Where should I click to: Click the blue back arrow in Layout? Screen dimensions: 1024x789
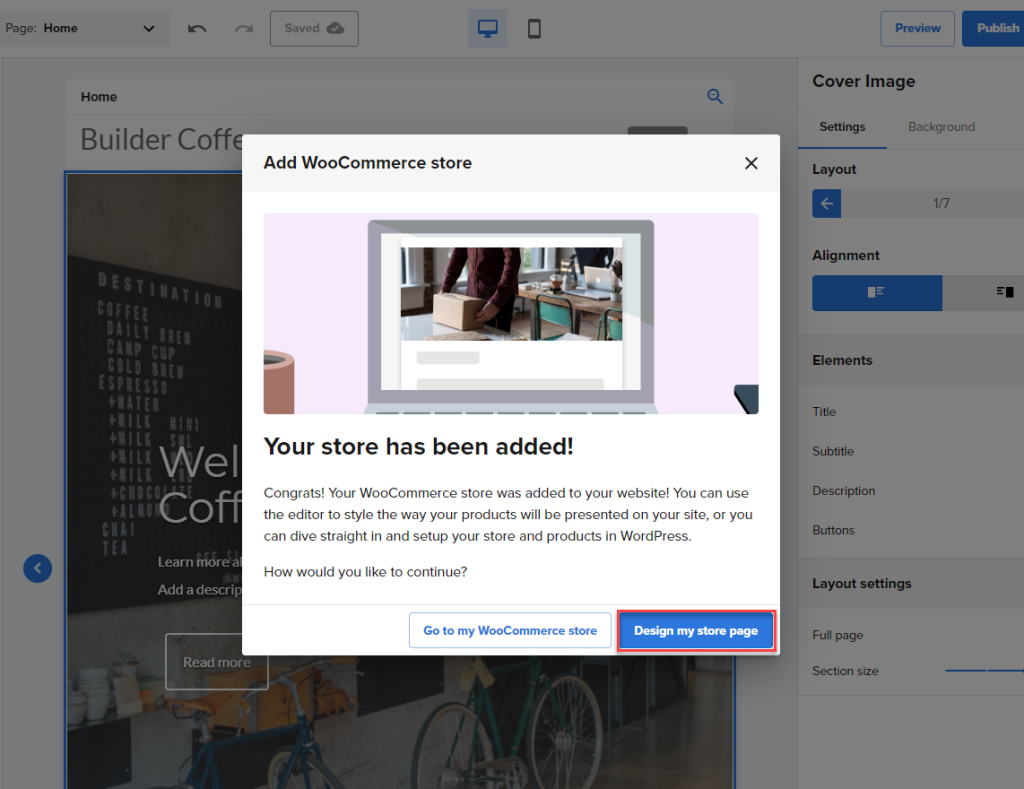point(826,203)
